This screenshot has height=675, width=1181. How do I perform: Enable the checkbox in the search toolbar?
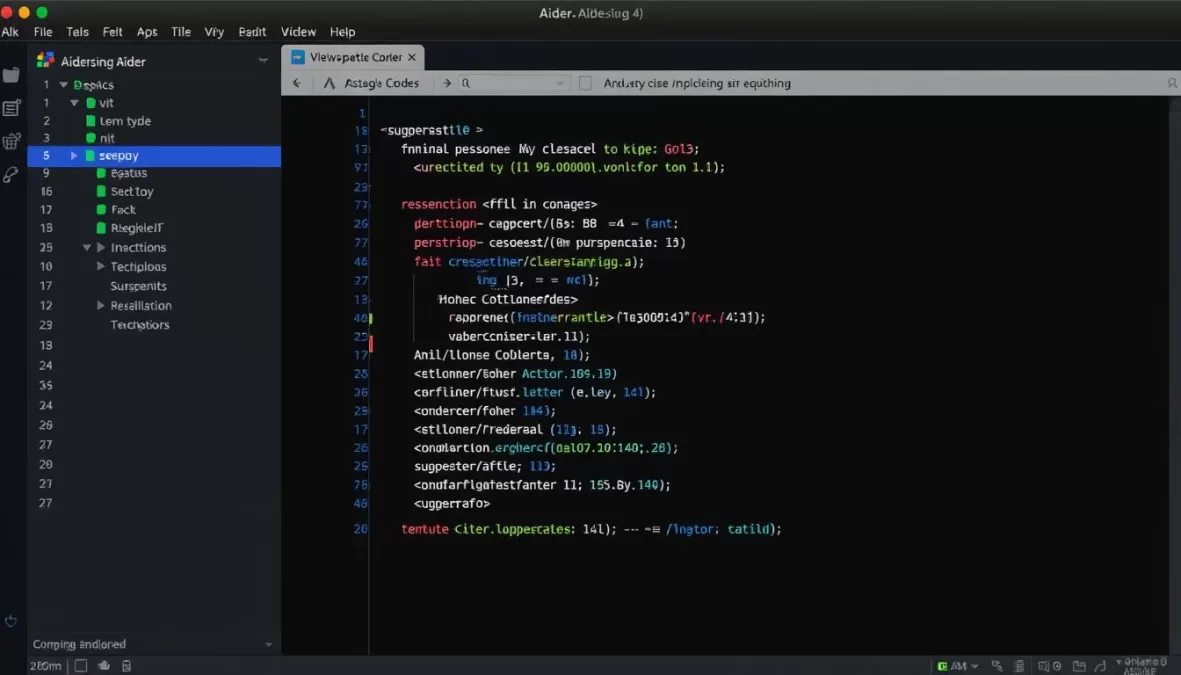coord(585,84)
